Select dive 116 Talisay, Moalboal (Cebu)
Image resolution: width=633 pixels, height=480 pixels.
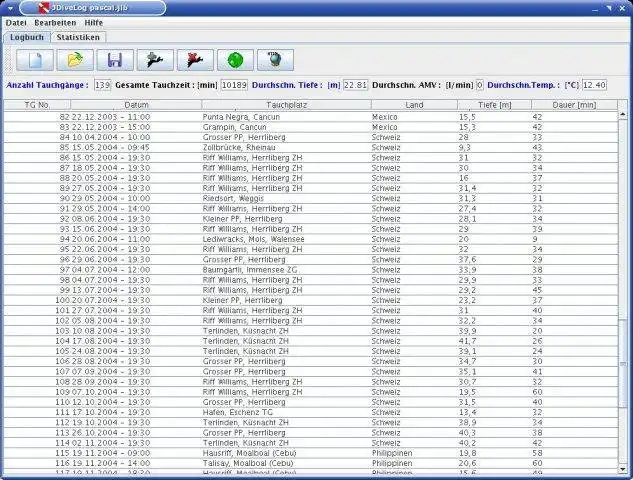point(311,463)
